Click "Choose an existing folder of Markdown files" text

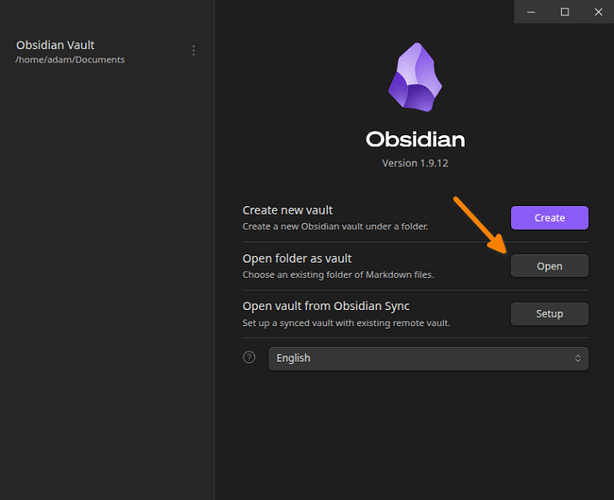pyautogui.click(x=338, y=274)
